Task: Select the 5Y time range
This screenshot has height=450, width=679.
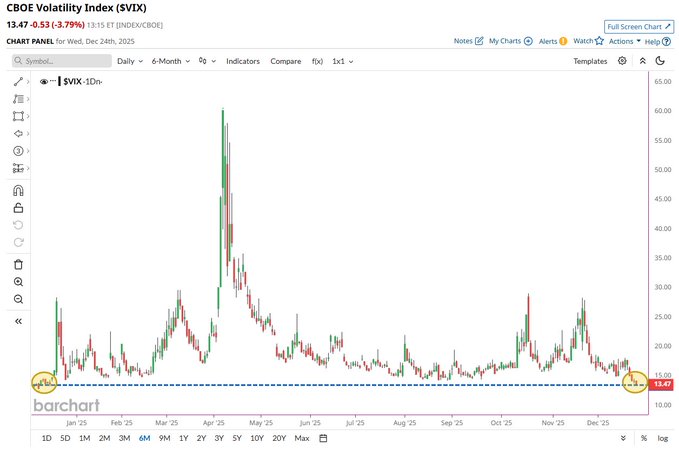Action: (237, 438)
